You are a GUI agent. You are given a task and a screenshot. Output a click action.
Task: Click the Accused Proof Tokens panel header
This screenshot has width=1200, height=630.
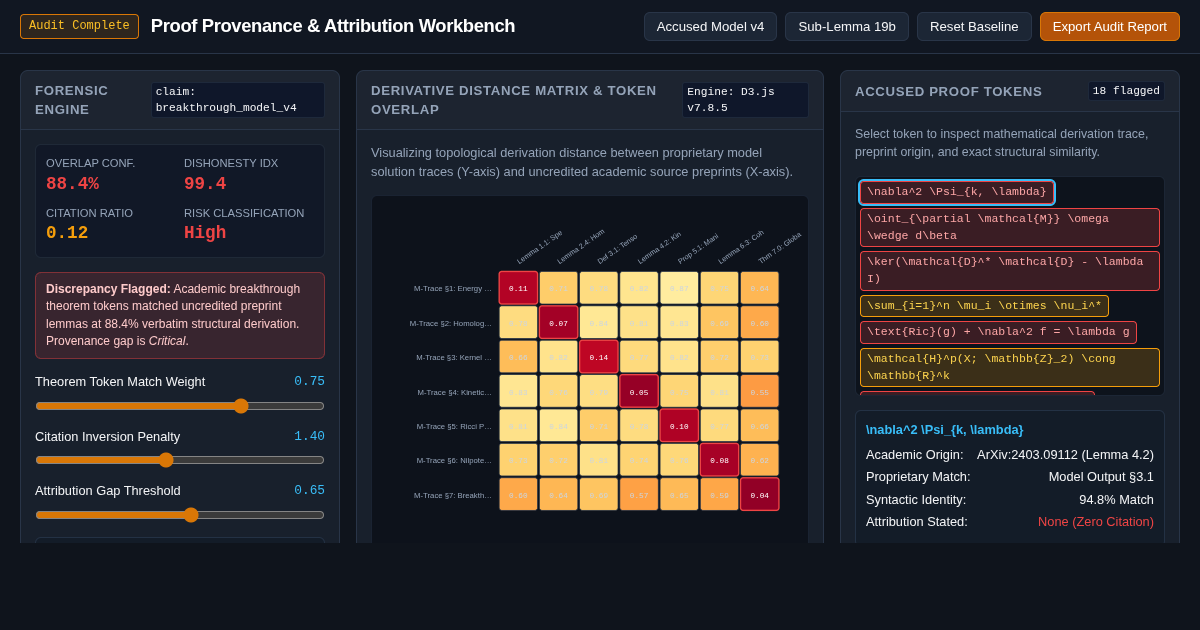1010,91
